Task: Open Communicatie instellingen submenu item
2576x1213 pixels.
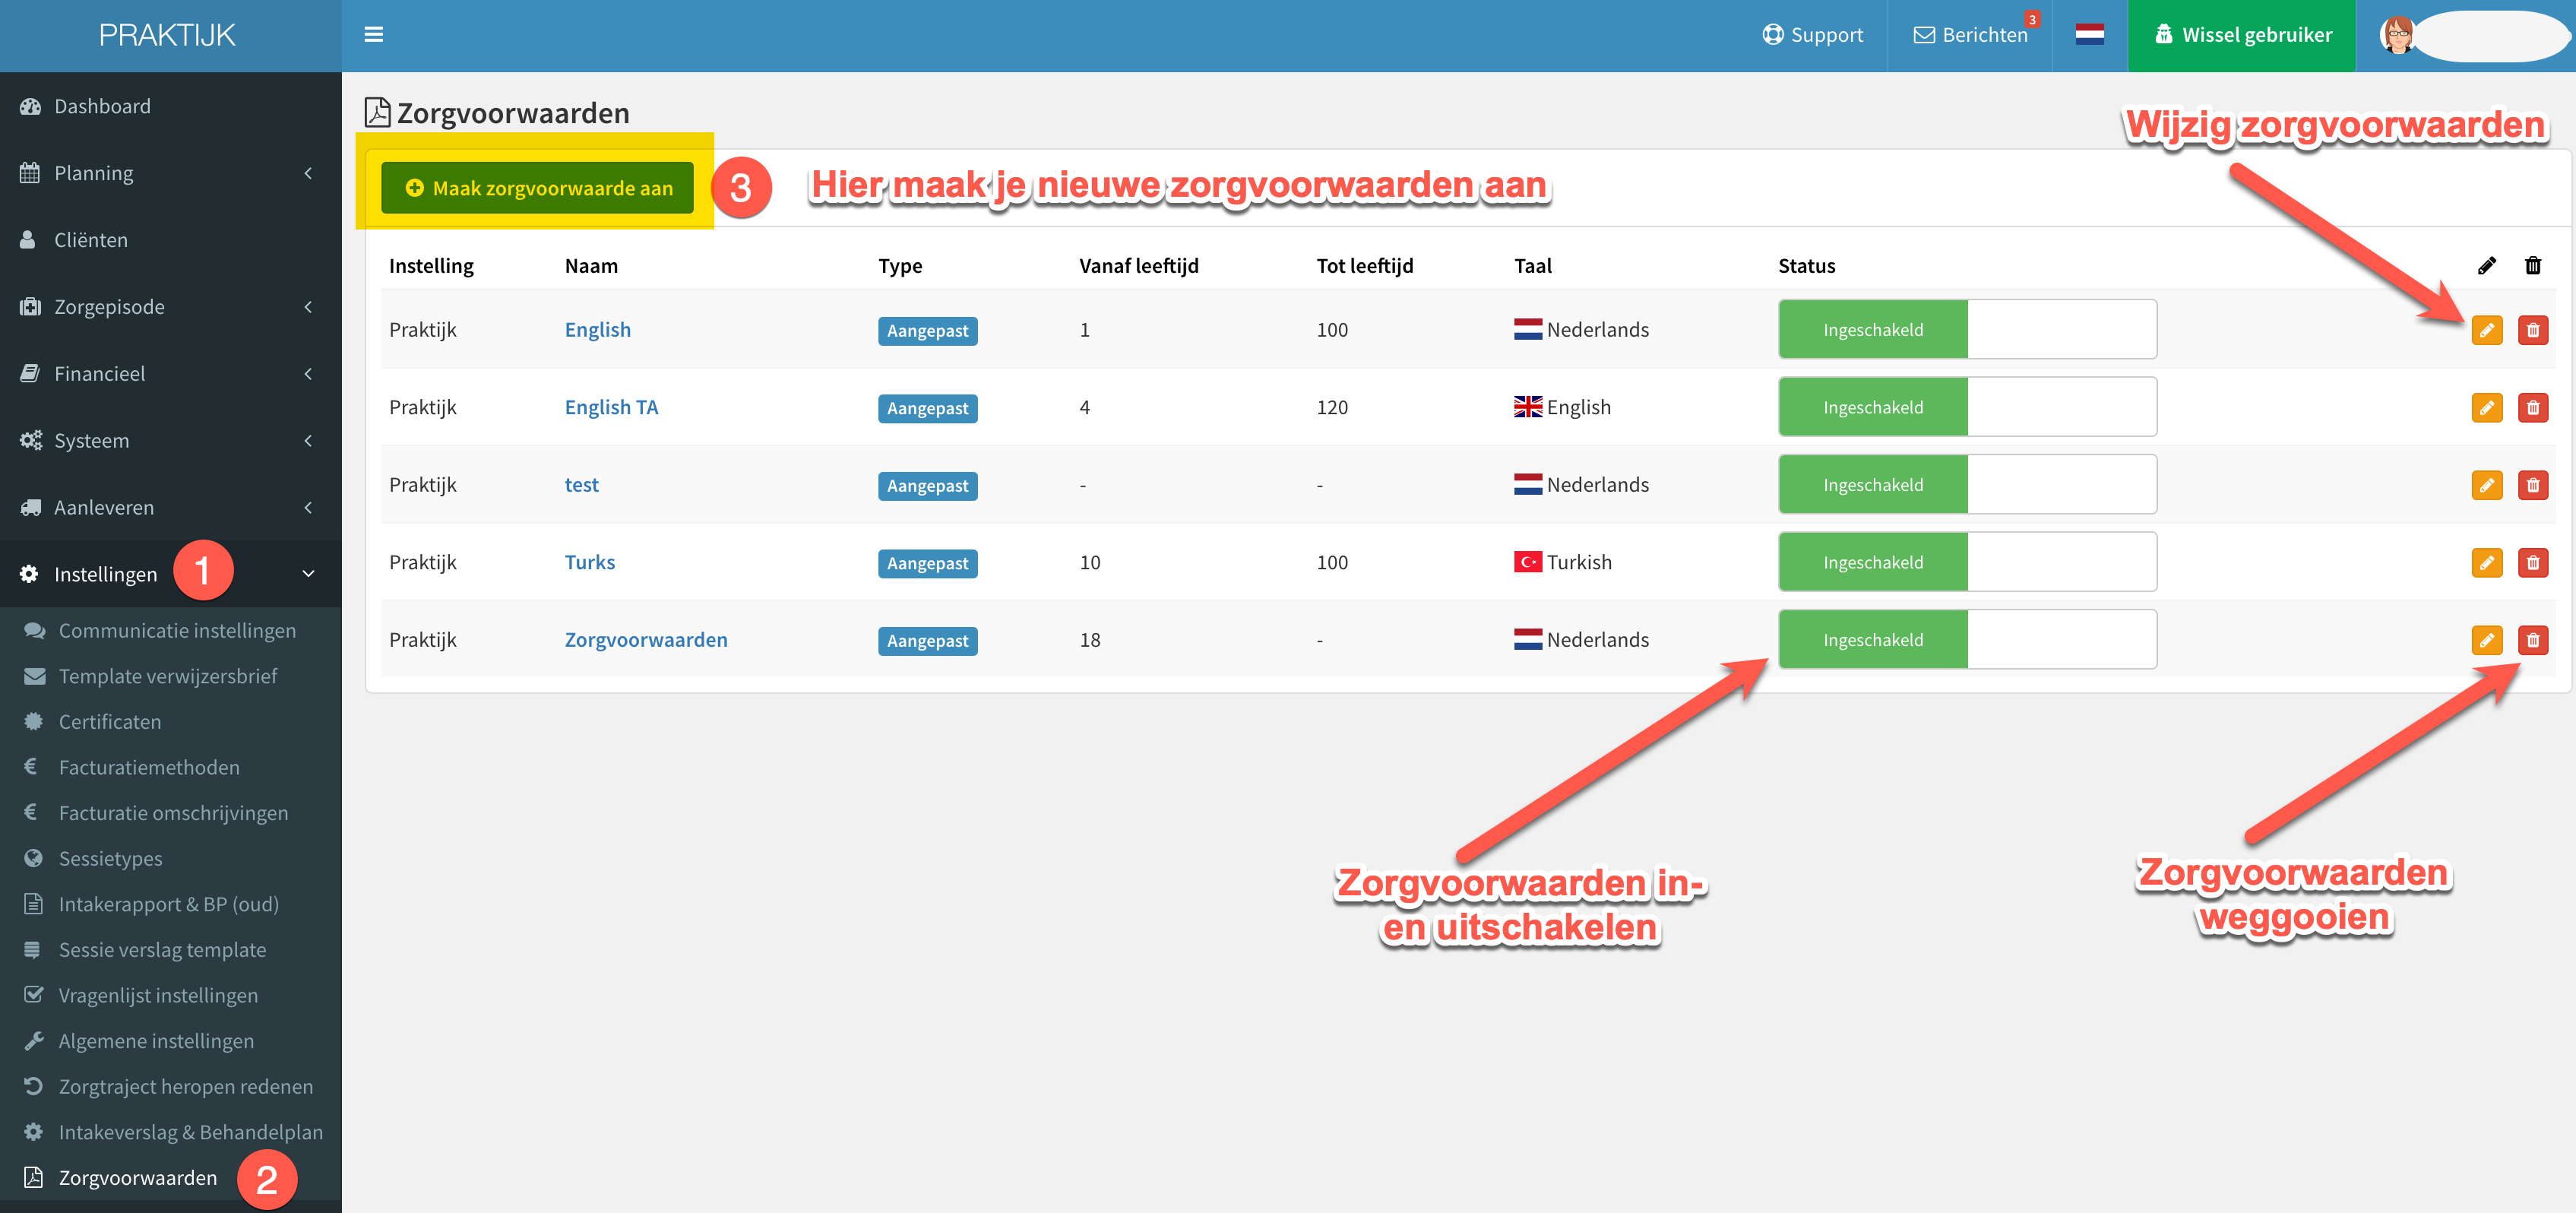Action: (170, 630)
